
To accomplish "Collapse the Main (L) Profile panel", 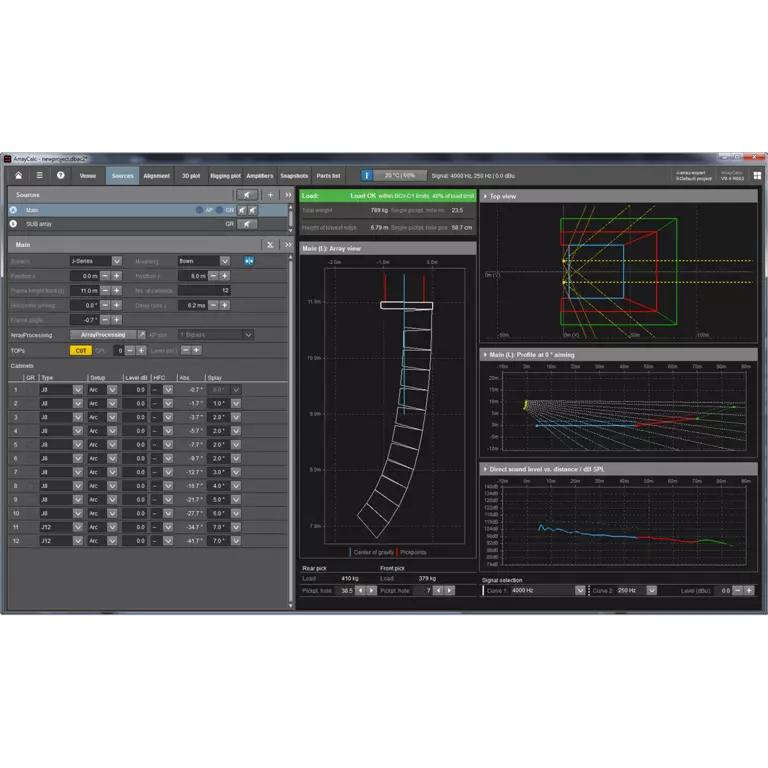I will (485, 355).
